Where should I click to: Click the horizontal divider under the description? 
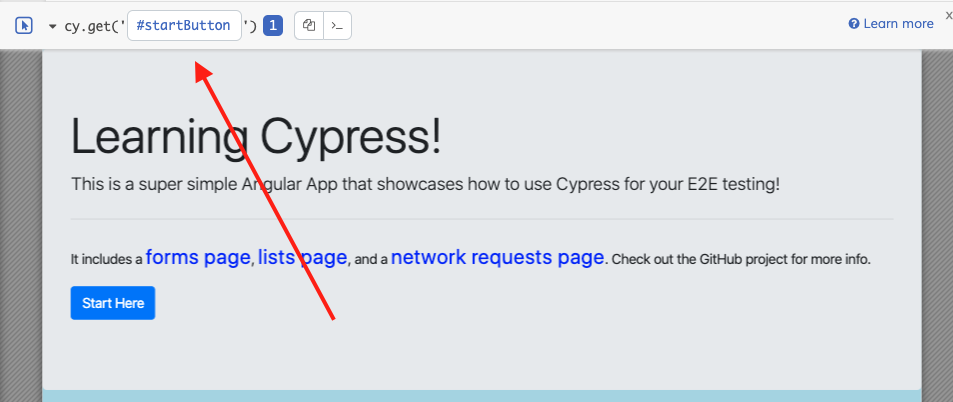[481, 218]
